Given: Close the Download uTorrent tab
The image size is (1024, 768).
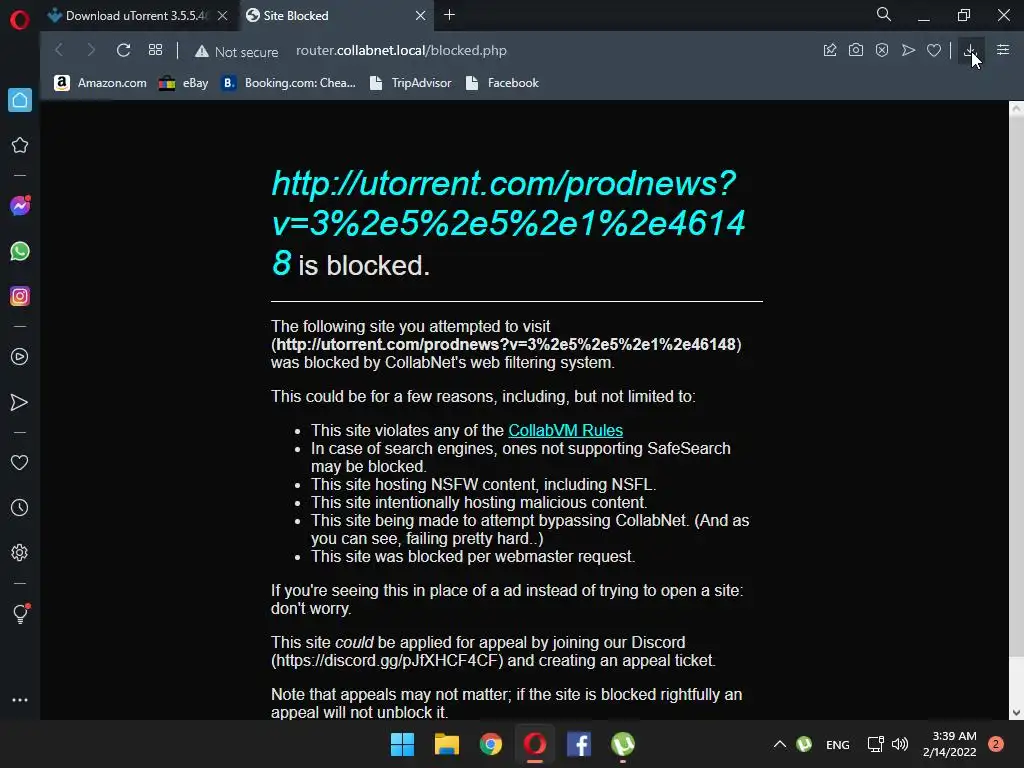Looking at the screenshot, I should click(223, 16).
